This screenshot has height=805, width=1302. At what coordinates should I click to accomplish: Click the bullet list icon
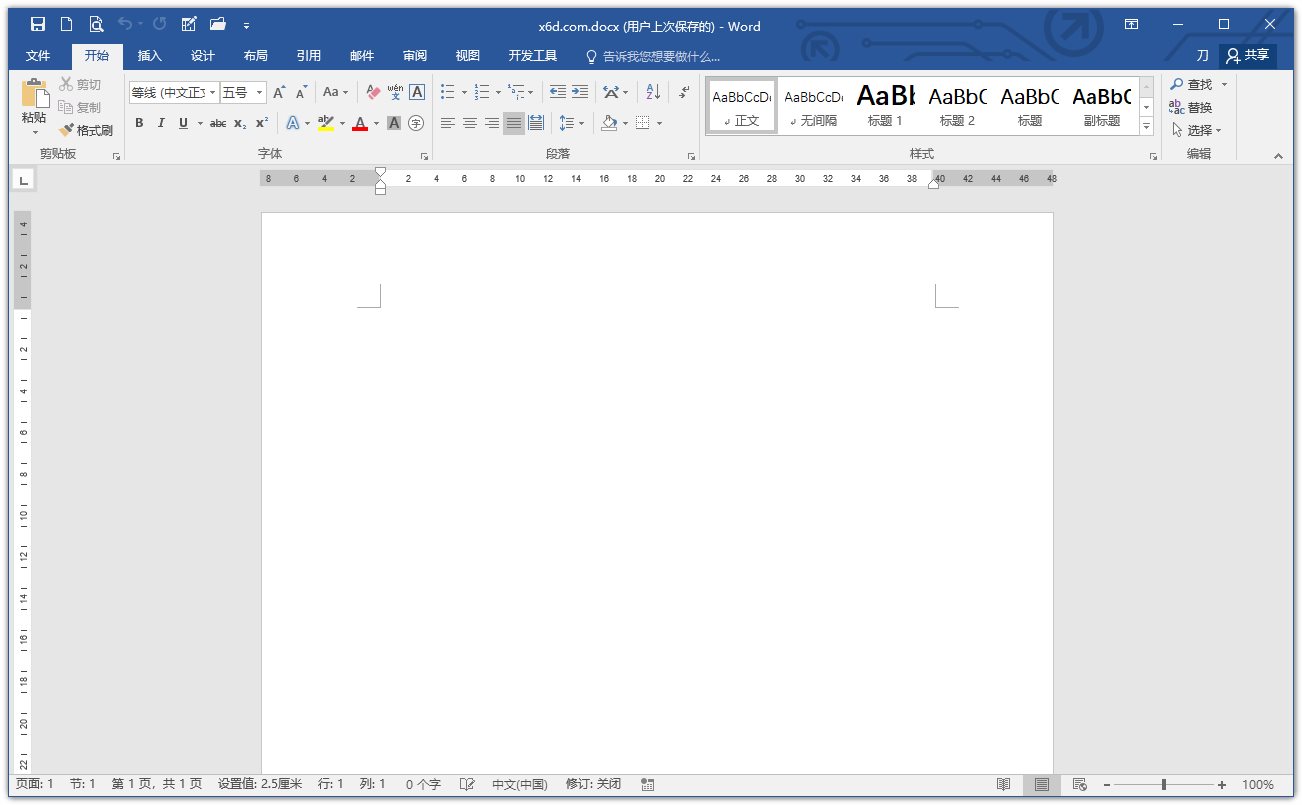[448, 92]
